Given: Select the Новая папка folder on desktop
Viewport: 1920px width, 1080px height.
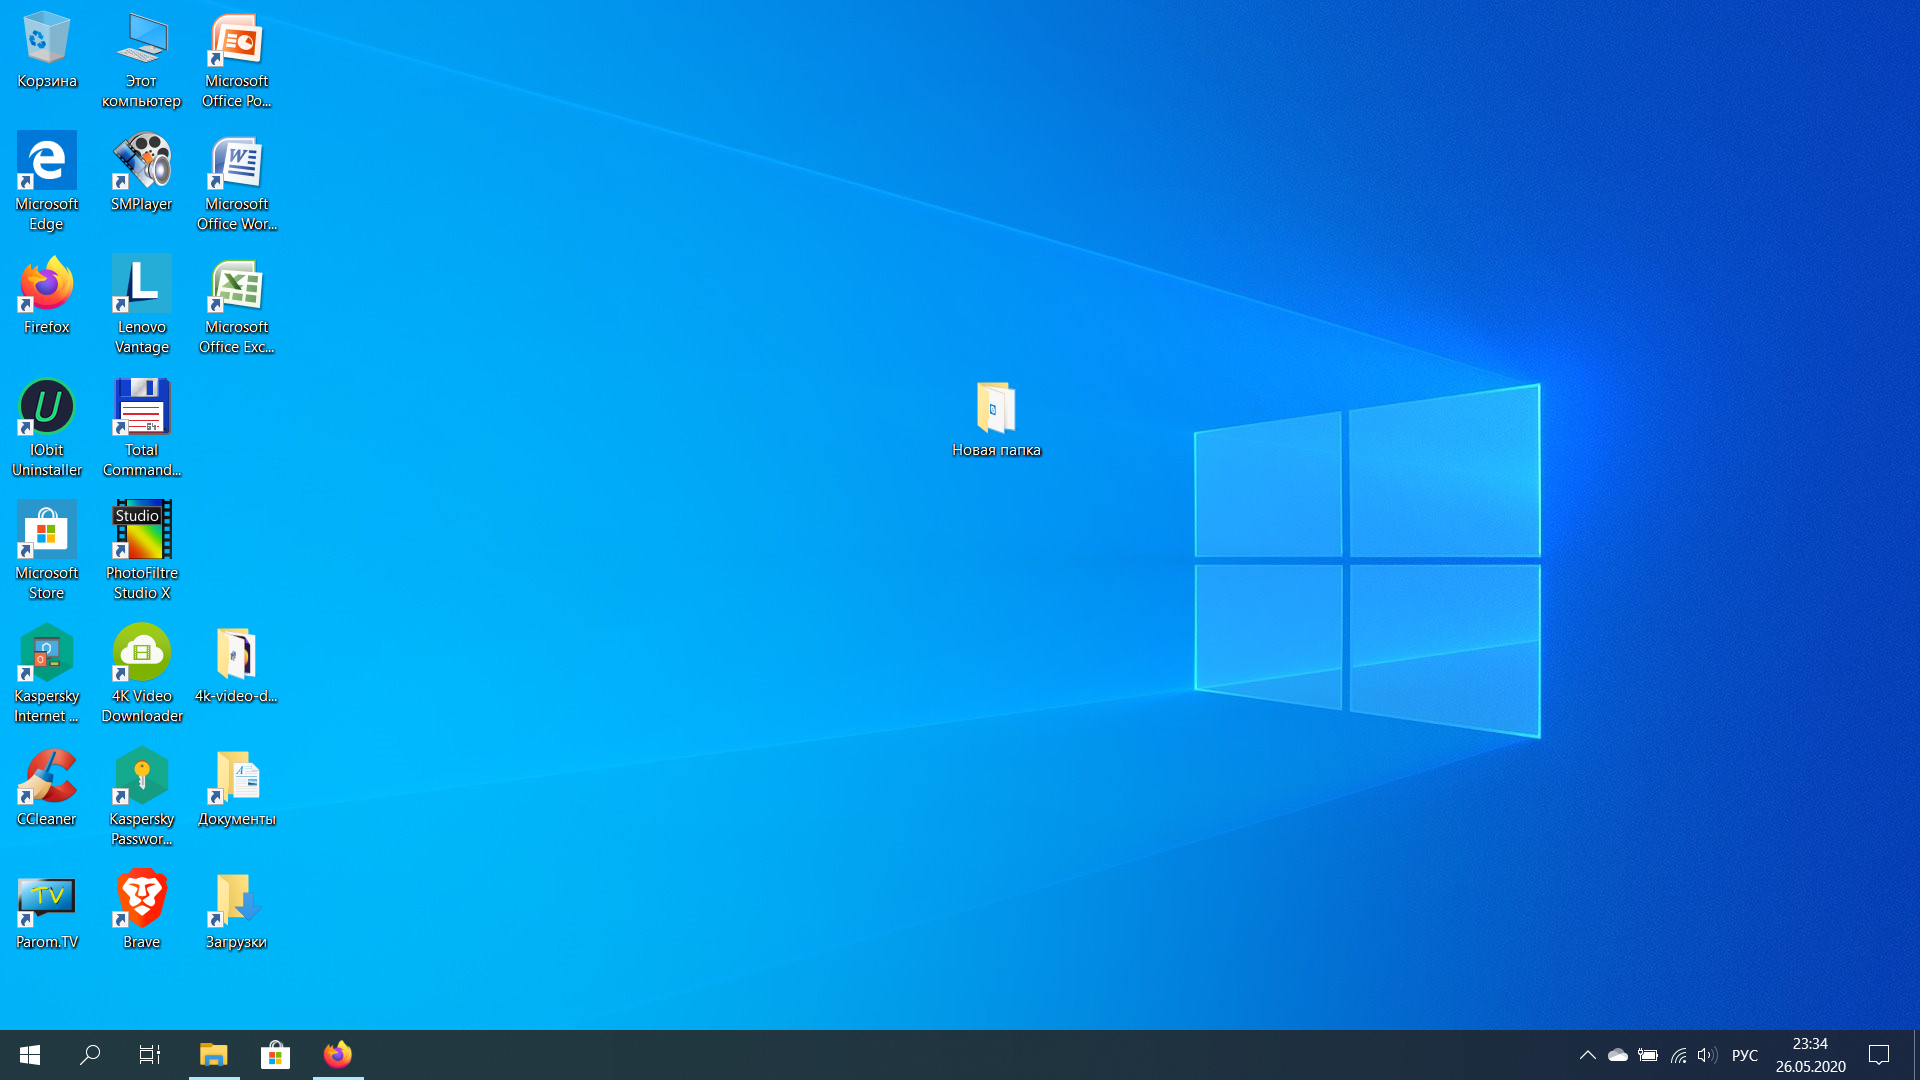Looking at the screenshot, I should (996, 419).
